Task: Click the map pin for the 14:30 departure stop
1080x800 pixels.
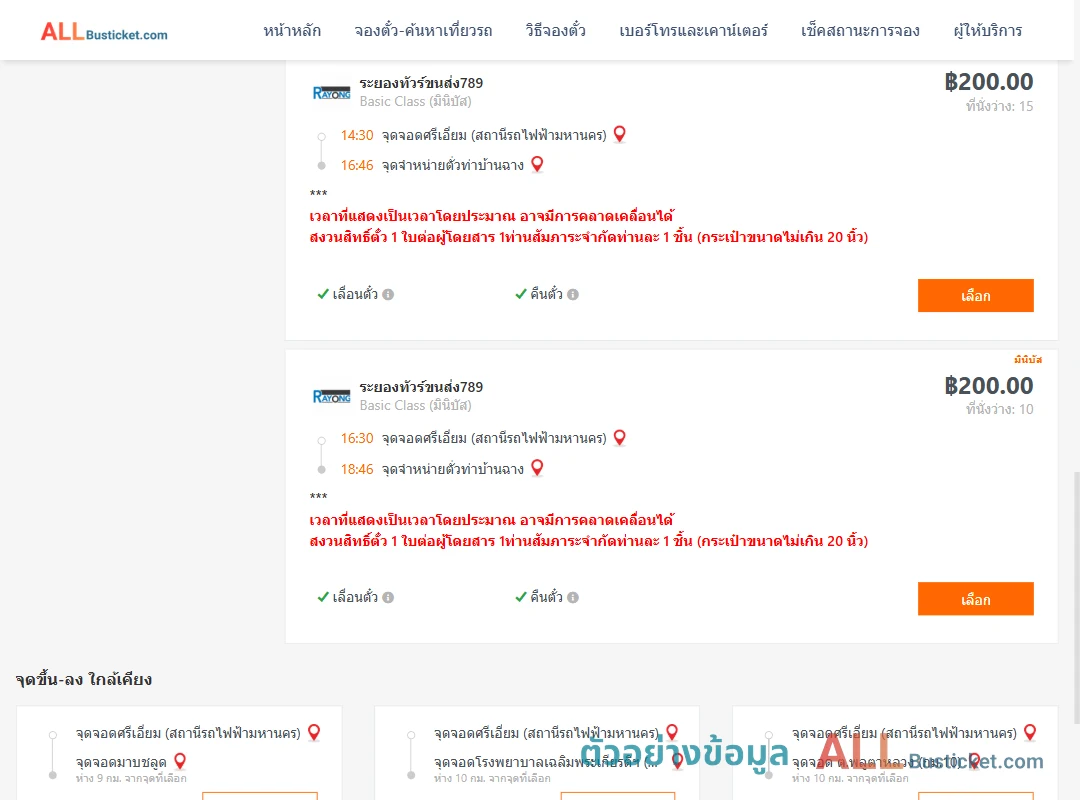Action: click(620, 134)
